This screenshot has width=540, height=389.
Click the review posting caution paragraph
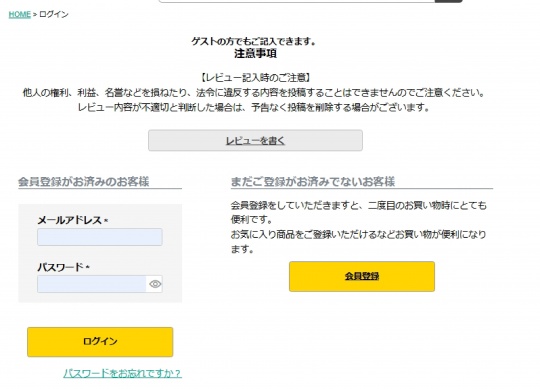(x=254, y=100)
